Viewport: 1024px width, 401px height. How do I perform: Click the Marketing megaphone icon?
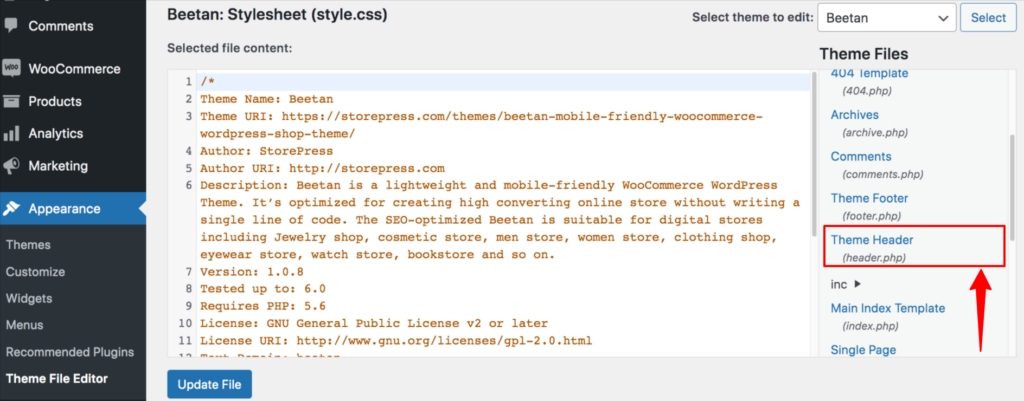point(11,166)
